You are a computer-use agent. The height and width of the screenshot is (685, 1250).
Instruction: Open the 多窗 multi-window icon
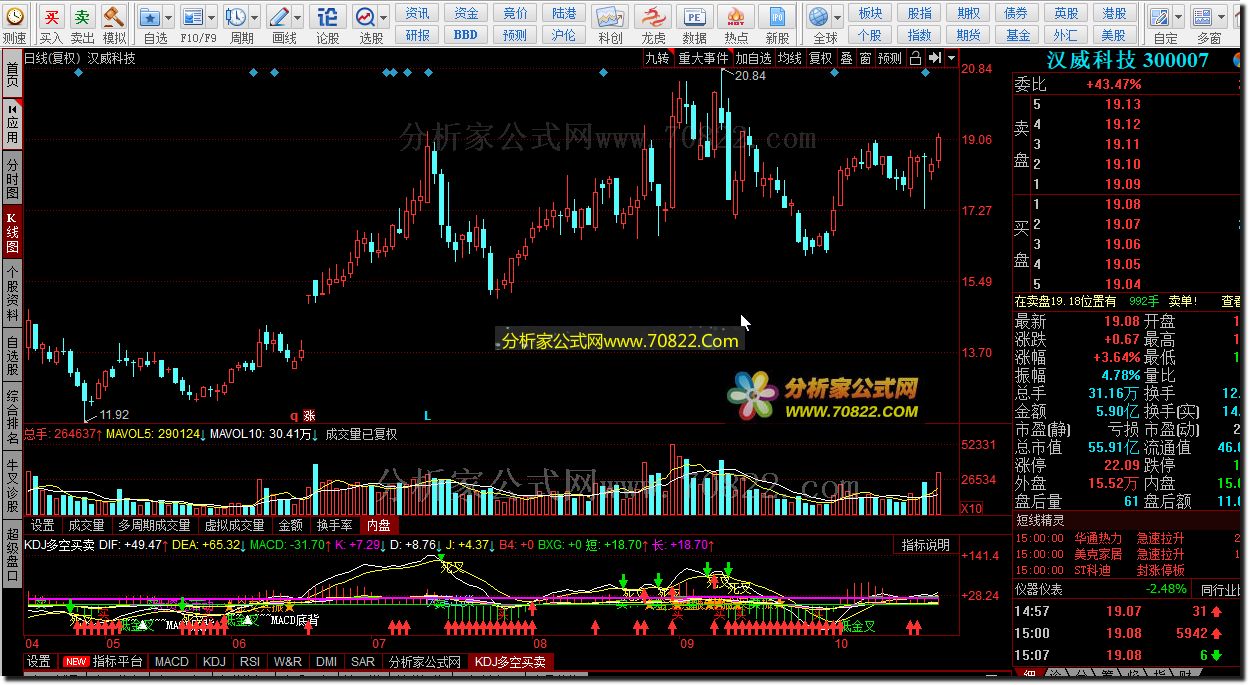(1204, 17)
